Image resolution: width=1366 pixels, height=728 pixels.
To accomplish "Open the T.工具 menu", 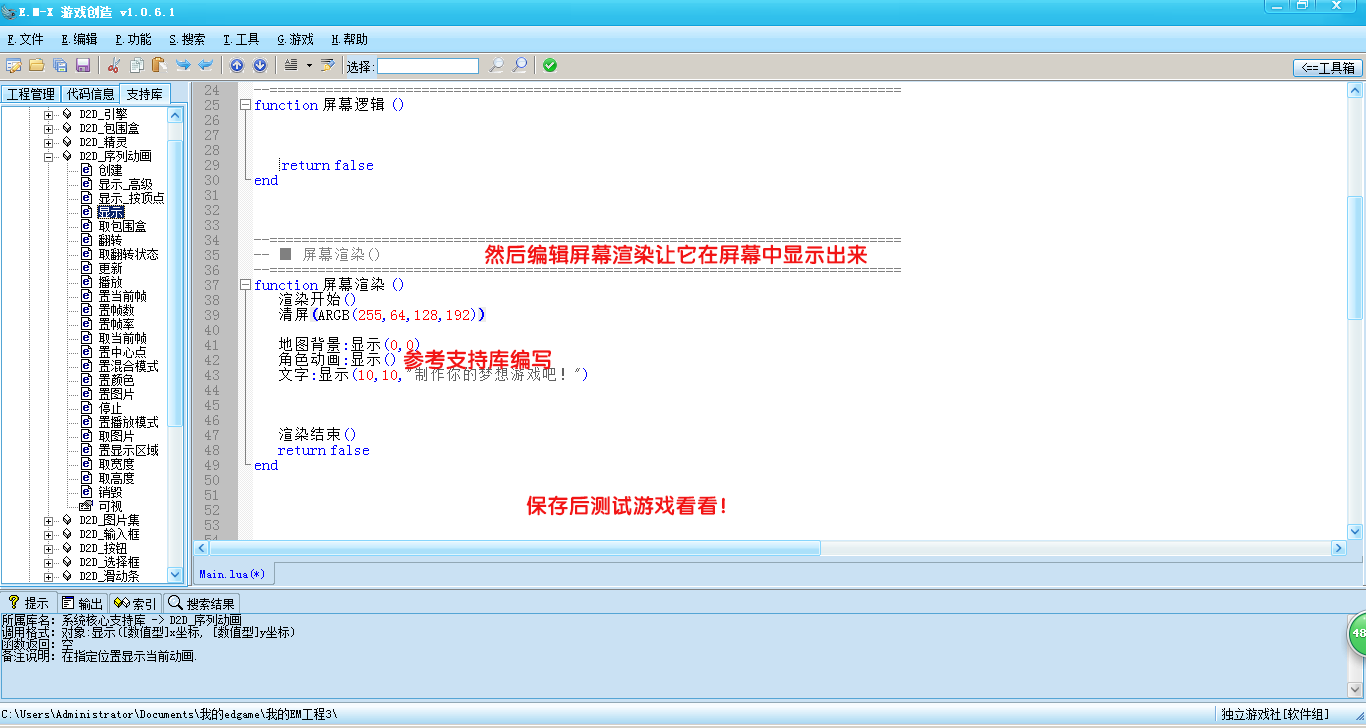I will (241, 39).
